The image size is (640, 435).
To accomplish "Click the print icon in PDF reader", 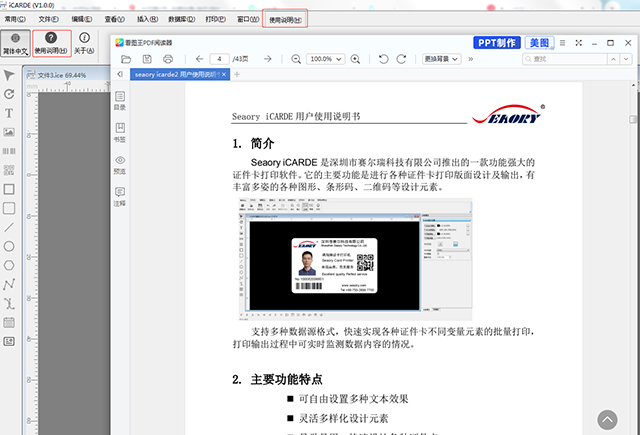I will pyautogui.click(x=168, y=59).
